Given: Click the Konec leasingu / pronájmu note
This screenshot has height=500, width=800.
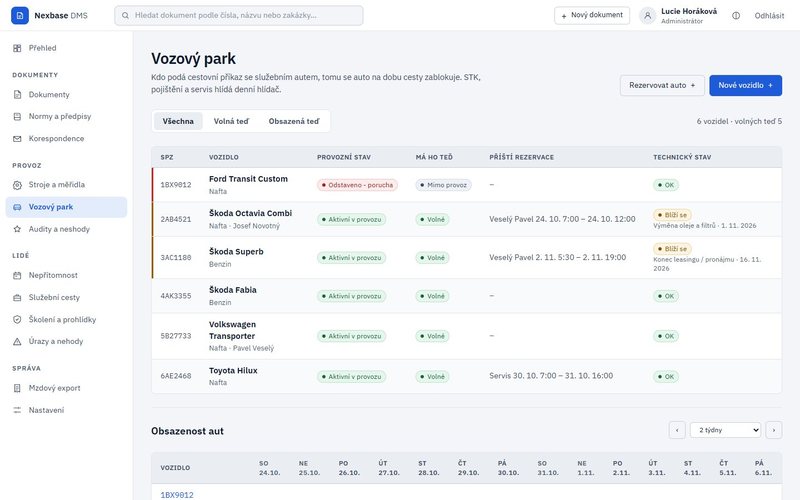Looking at the screenshot, I should point(707,264).
